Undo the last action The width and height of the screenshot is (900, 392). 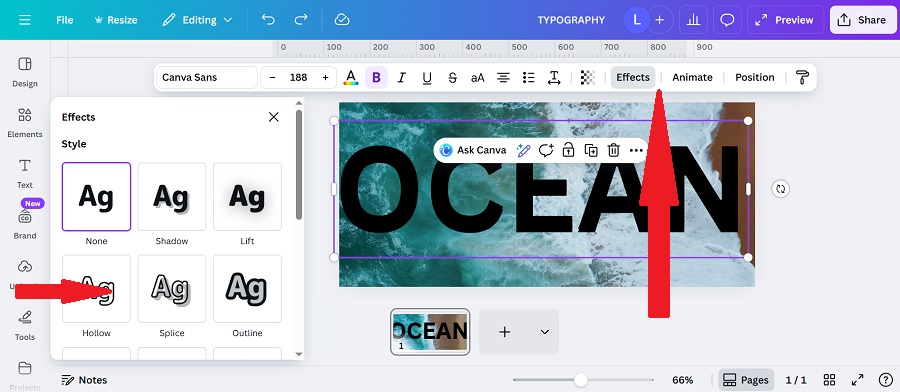[x=268, y=20]
